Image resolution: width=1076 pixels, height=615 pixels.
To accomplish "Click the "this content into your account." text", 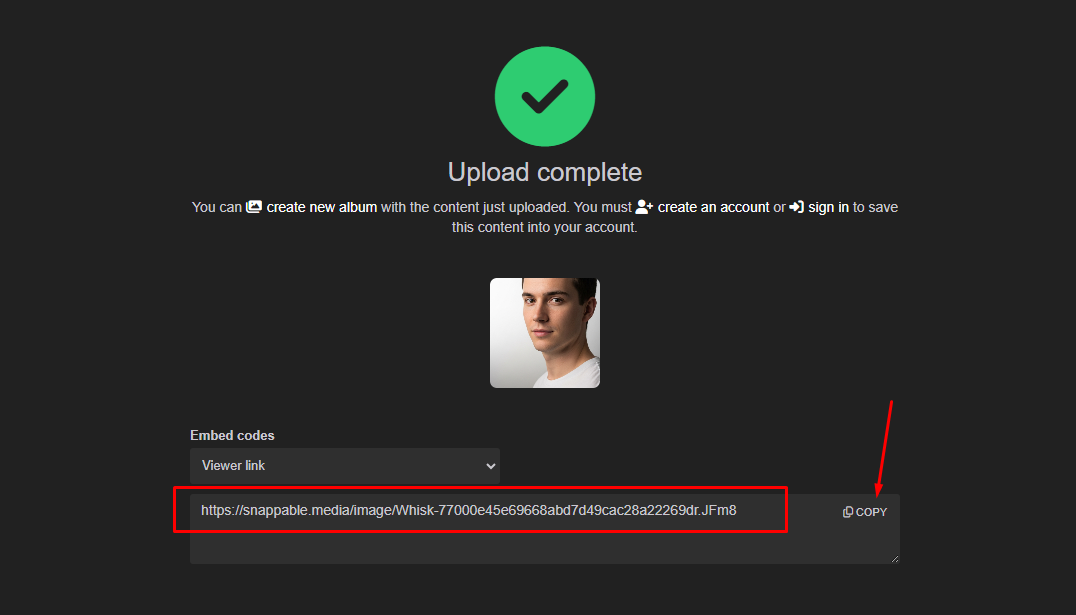I will [x=544, y=227].
